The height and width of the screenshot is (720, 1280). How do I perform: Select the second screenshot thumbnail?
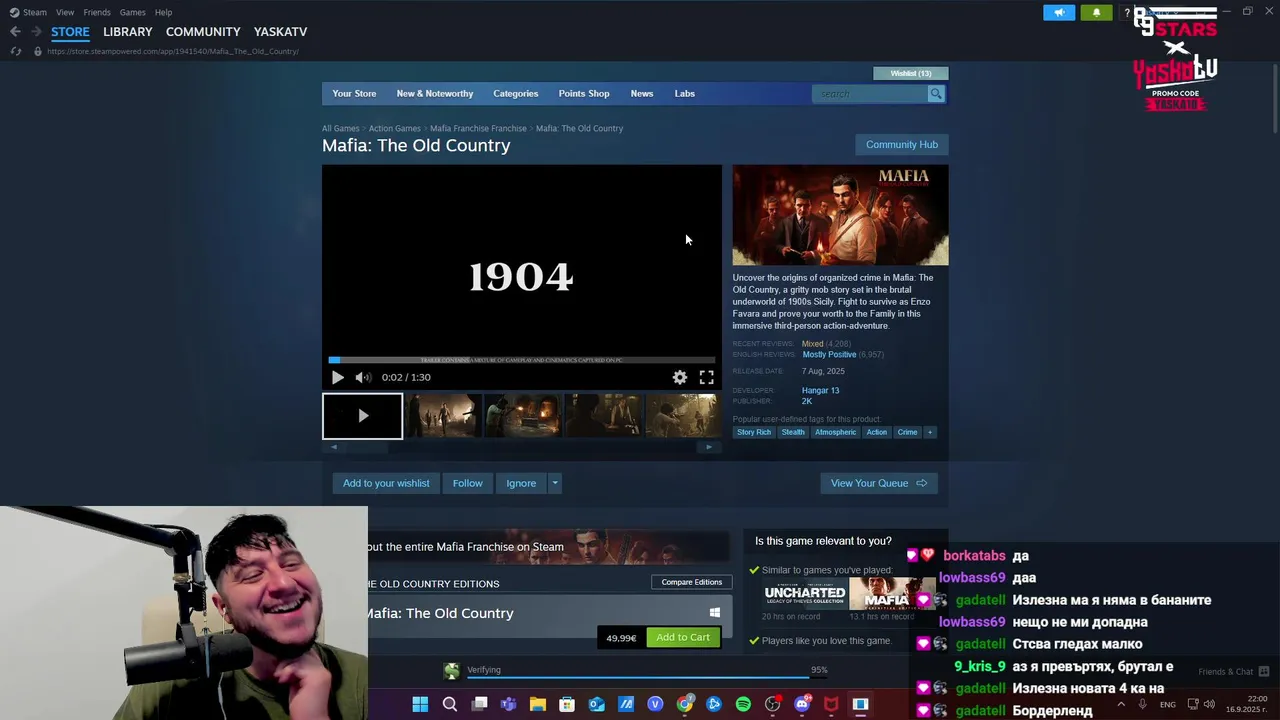point(442,416)
